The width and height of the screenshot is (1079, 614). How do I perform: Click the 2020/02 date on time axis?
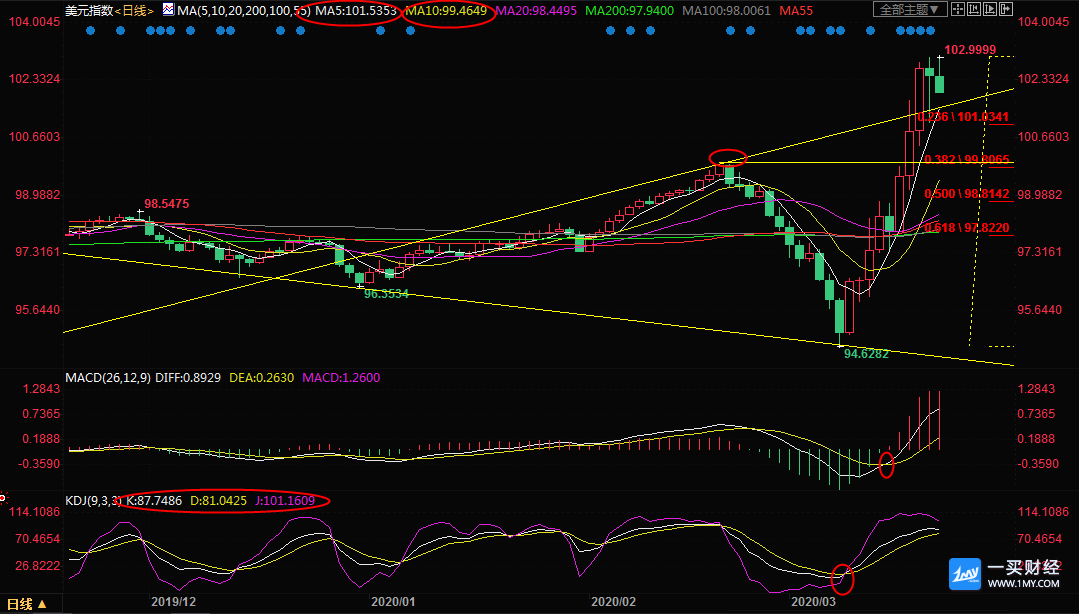tap(613, 602)
